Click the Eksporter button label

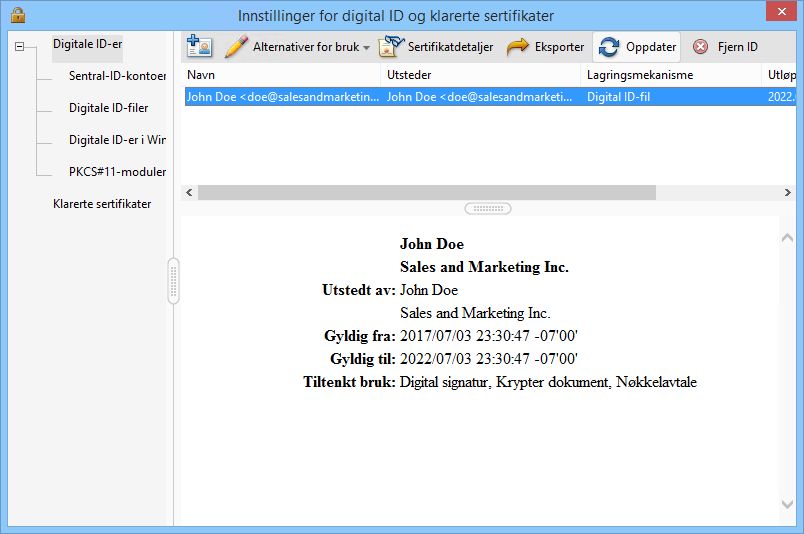point(559,47)
